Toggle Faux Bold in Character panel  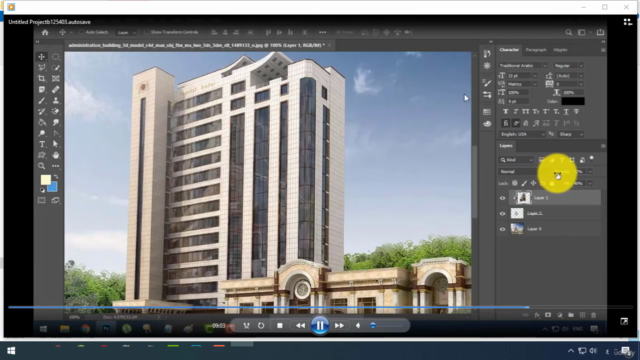click(506, 111)
